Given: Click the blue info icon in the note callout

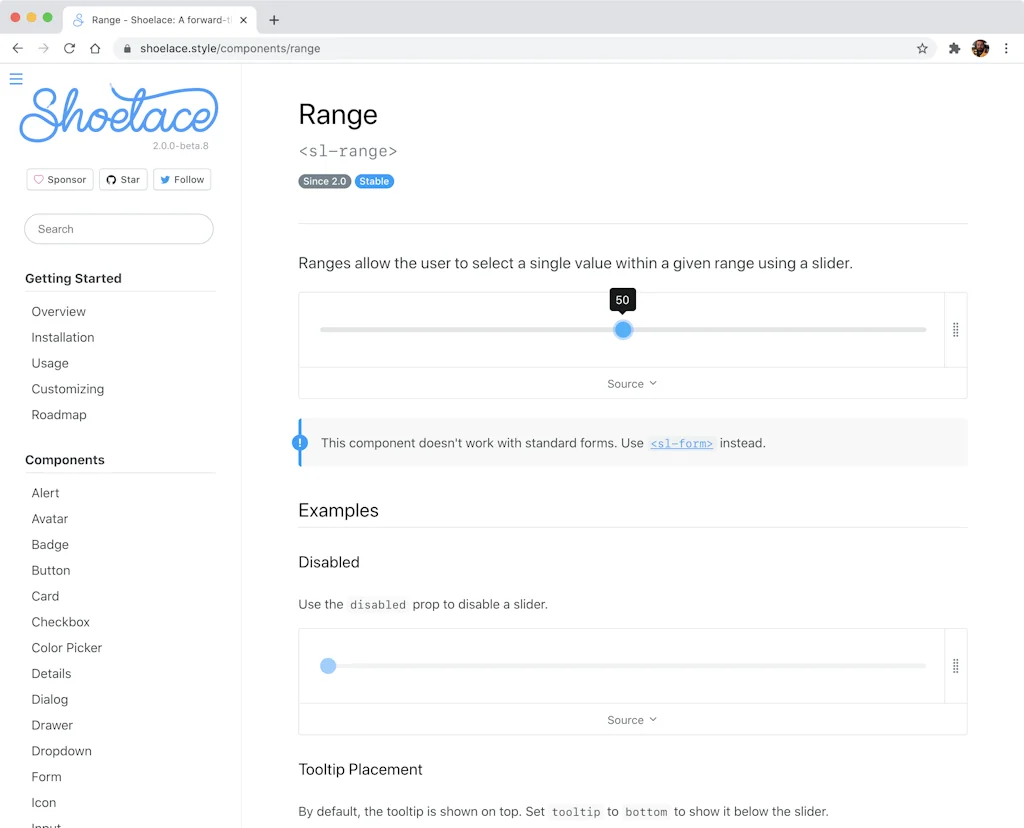Looking at the screenshot, I should (299, 442).
